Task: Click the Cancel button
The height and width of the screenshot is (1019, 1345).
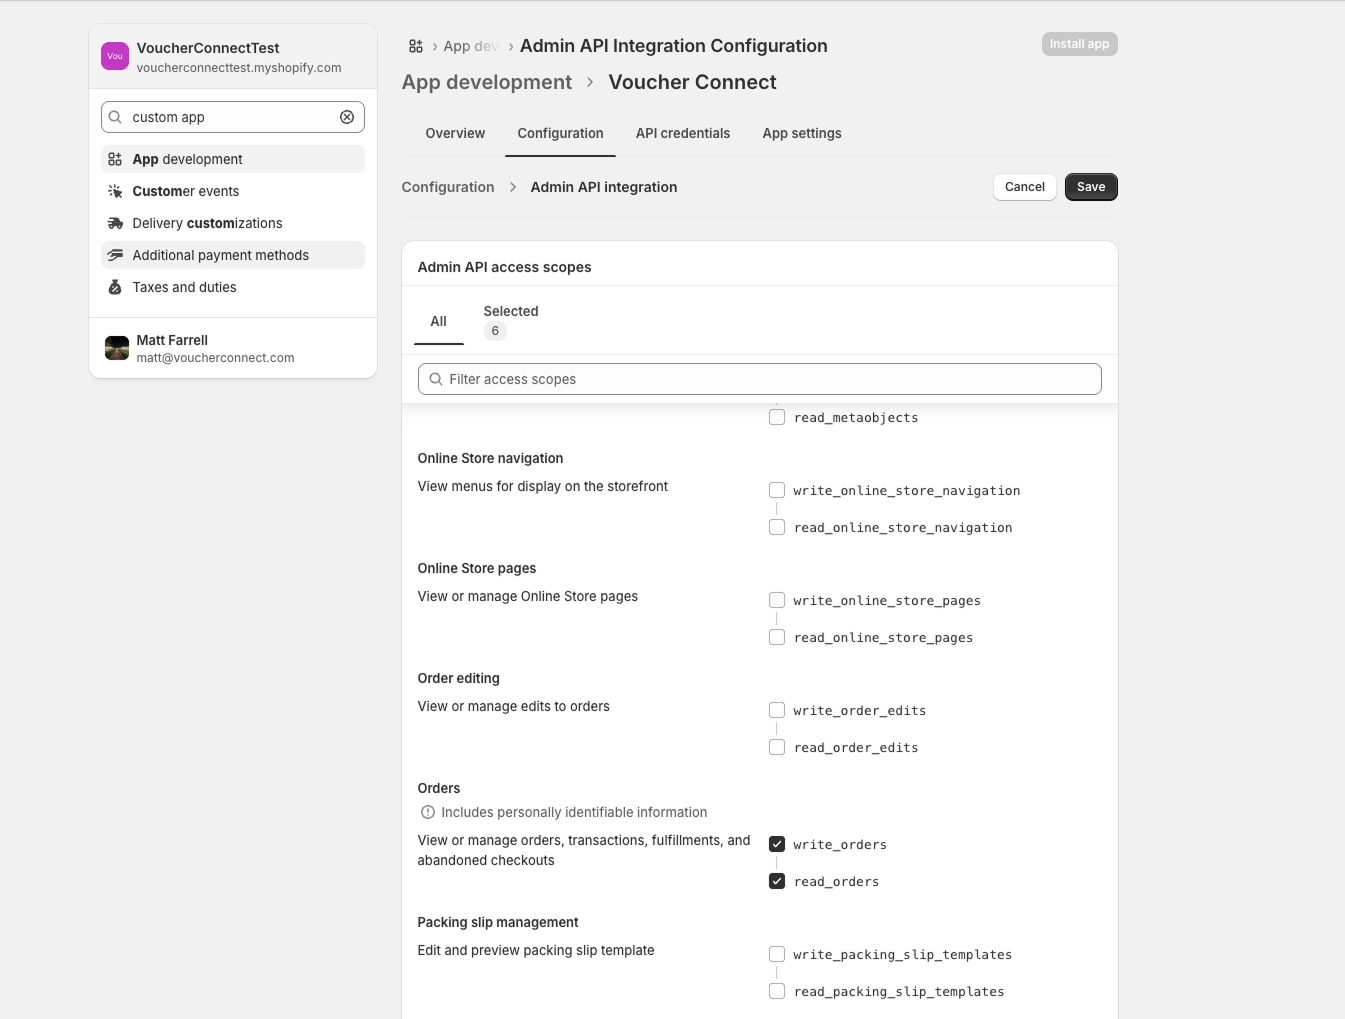Action: [x=1024, y=187]
